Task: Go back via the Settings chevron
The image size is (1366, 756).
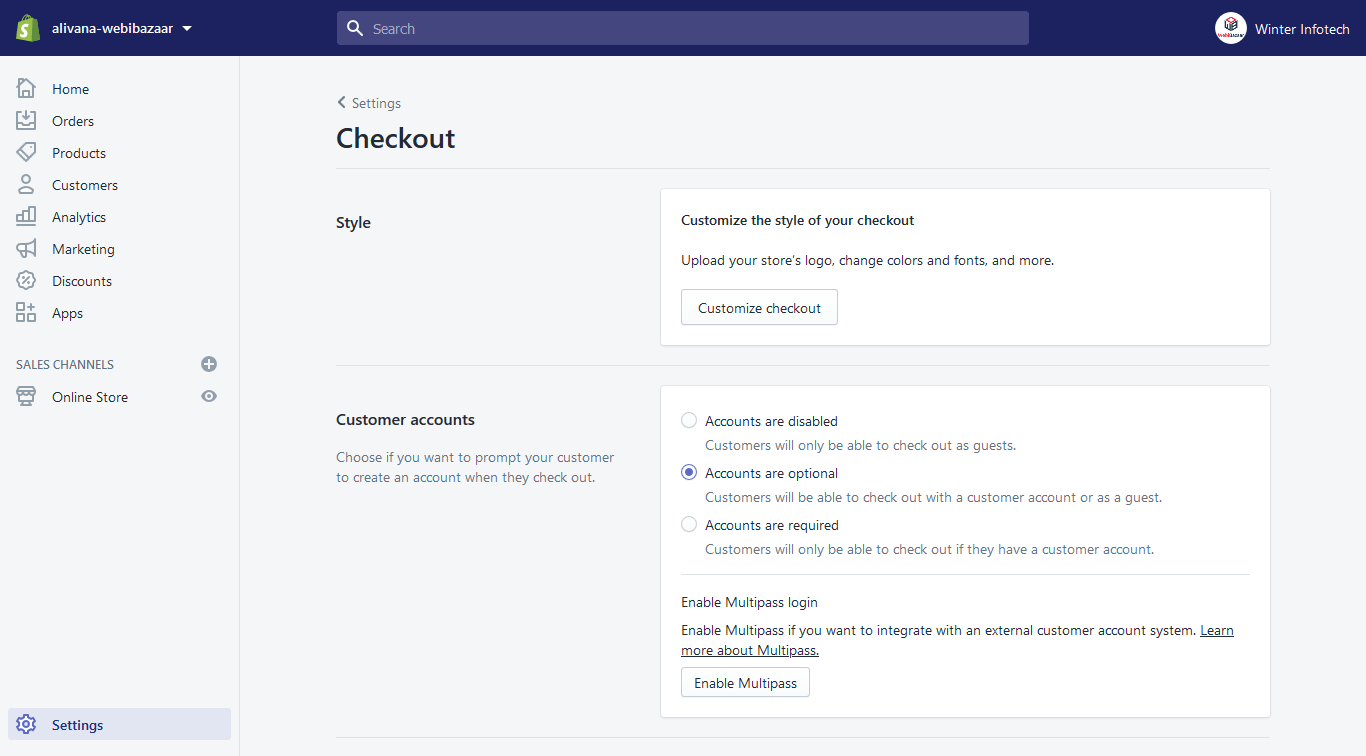Action: (x=342, y=103)
